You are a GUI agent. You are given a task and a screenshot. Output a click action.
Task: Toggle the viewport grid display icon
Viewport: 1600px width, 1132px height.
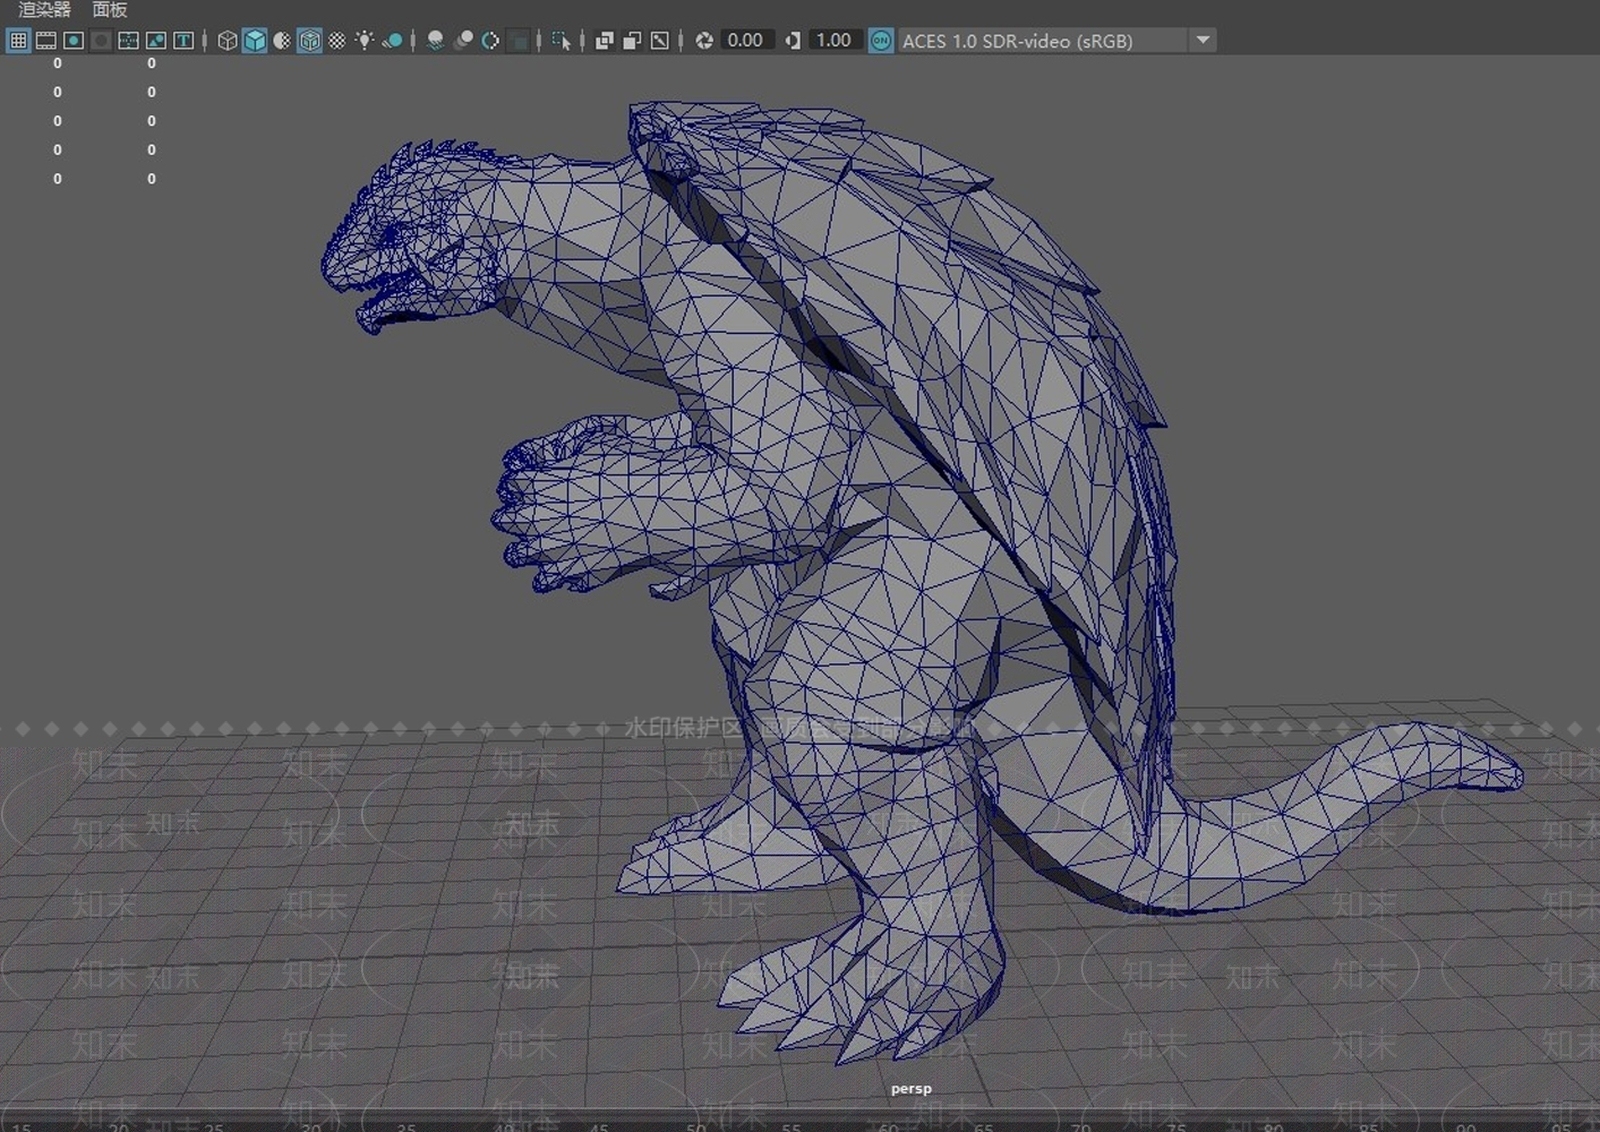[x=18, y=41]
